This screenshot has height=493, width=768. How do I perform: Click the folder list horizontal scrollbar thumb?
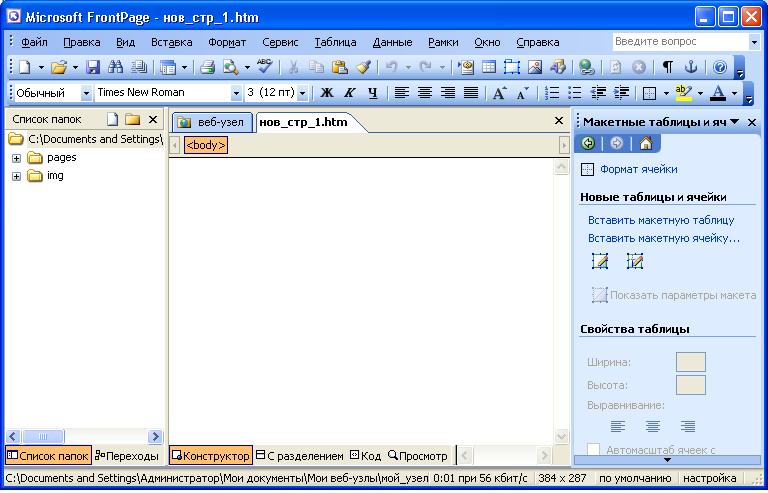43,436
